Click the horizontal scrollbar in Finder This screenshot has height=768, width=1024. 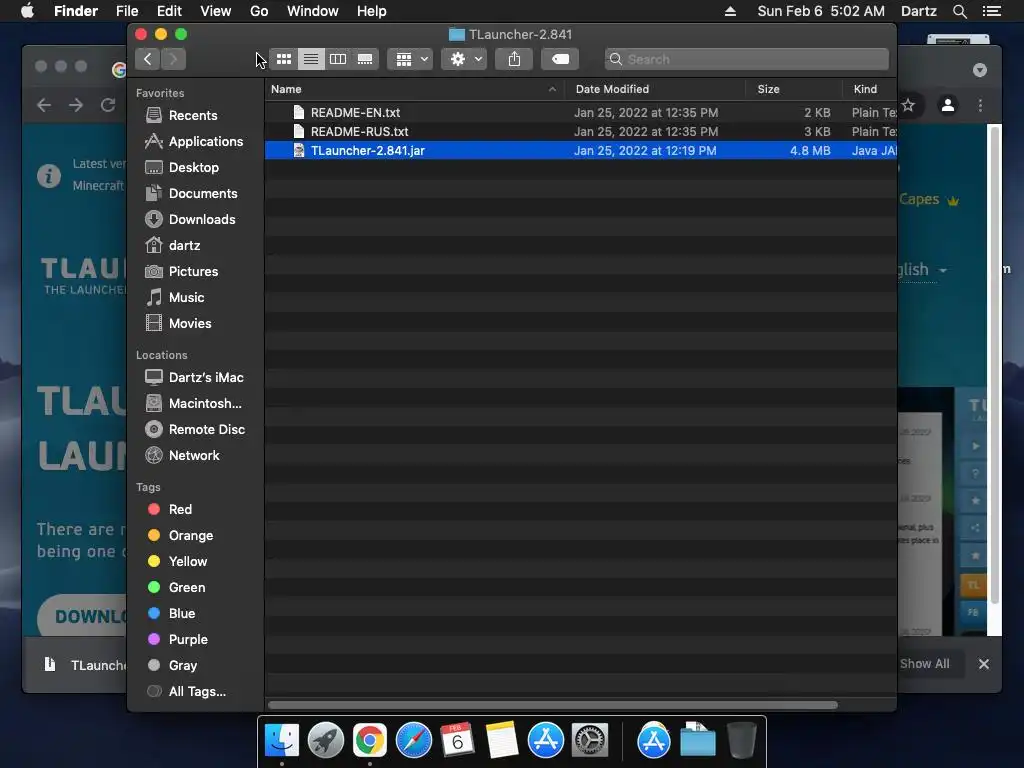tap(552, 705)
